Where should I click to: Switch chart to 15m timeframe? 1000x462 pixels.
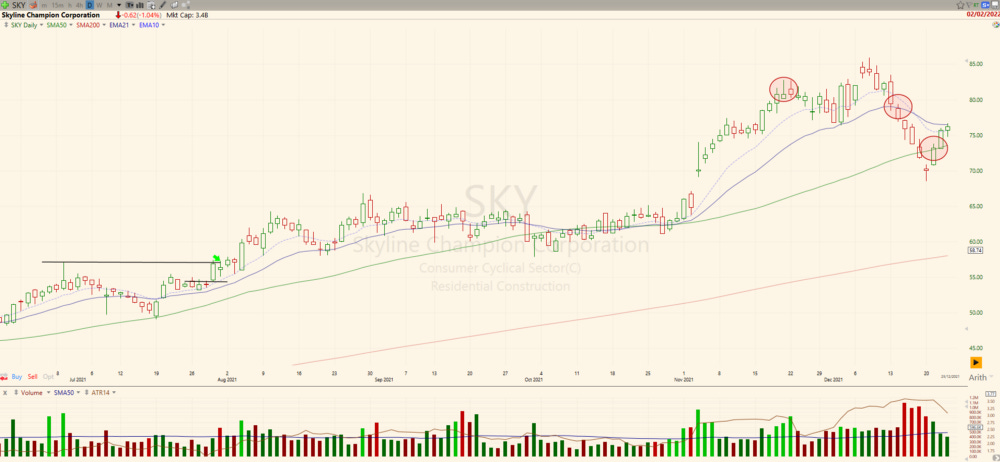click(57, 5)
